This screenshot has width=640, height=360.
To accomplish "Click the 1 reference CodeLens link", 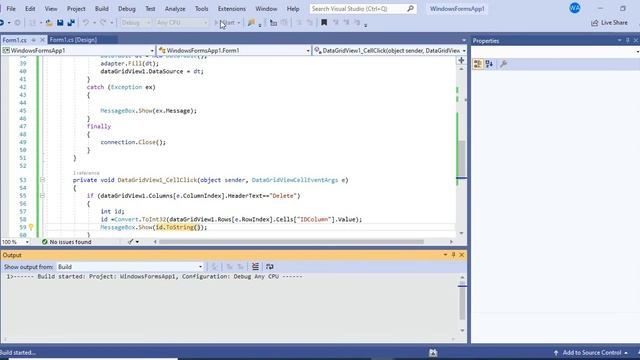I will pos(86,173).
